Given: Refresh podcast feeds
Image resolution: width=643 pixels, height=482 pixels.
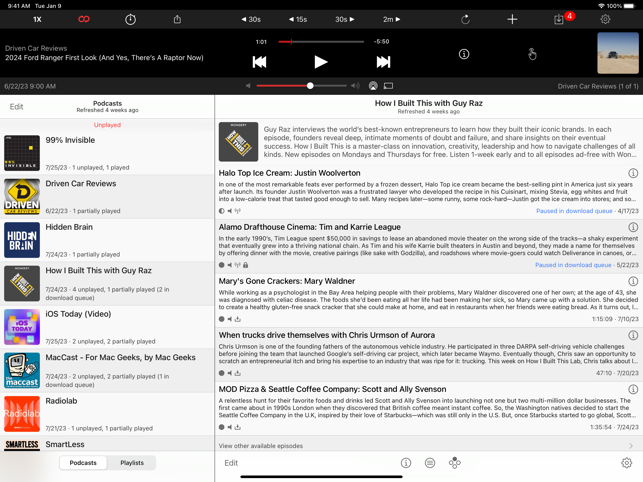Looking at the screenshot, I should coord(465,19).
